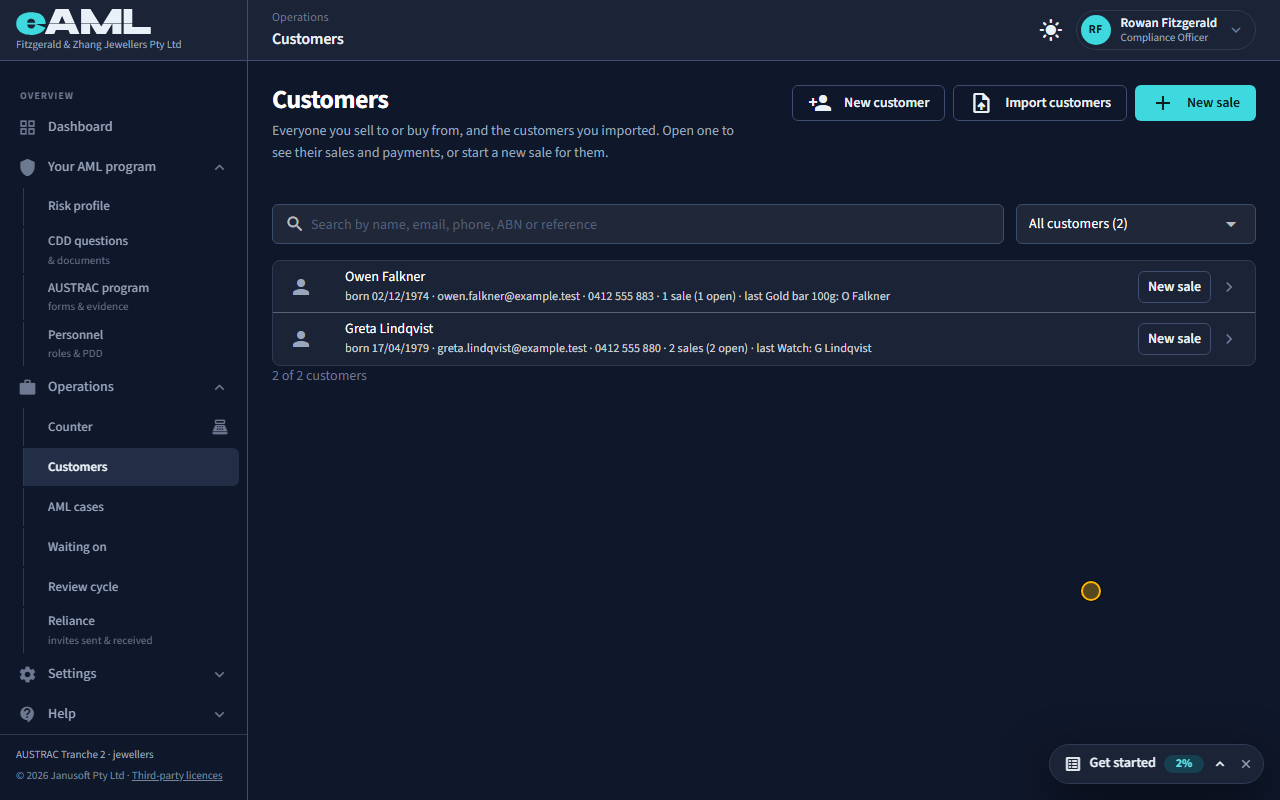This screenshot has height=800, width=1280.
Task: Open the Dashboard page
Action: click(123, 127)
